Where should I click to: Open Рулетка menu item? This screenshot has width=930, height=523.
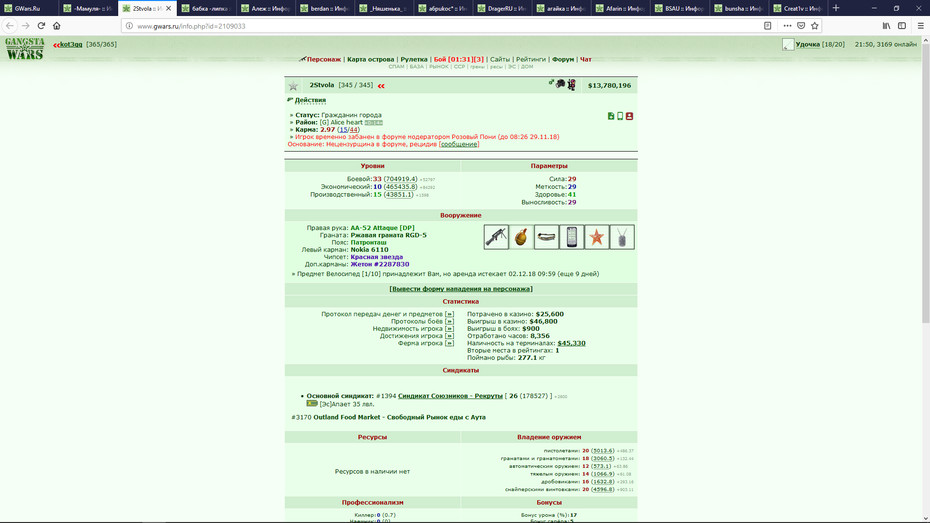point(414,59)
